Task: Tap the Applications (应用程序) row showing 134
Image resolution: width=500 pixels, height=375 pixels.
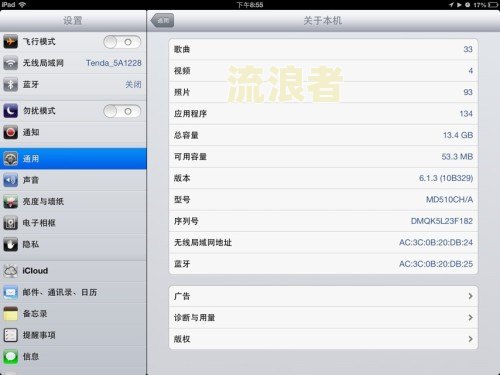Action: point(323,114)
